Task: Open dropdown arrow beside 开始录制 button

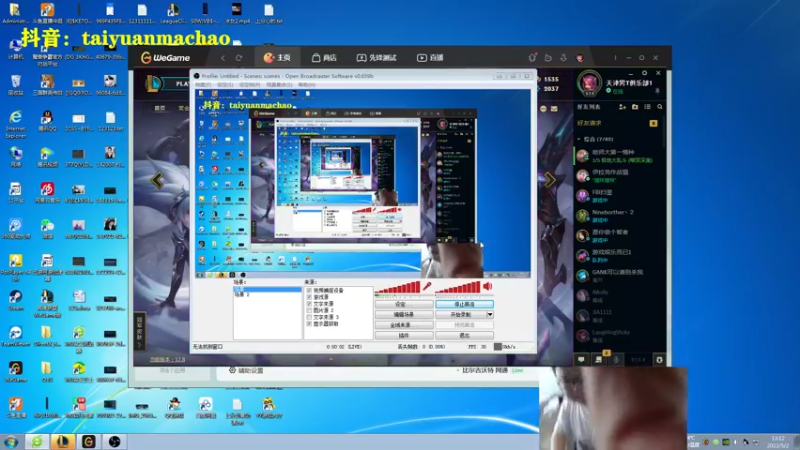Action: pos(490,315)
